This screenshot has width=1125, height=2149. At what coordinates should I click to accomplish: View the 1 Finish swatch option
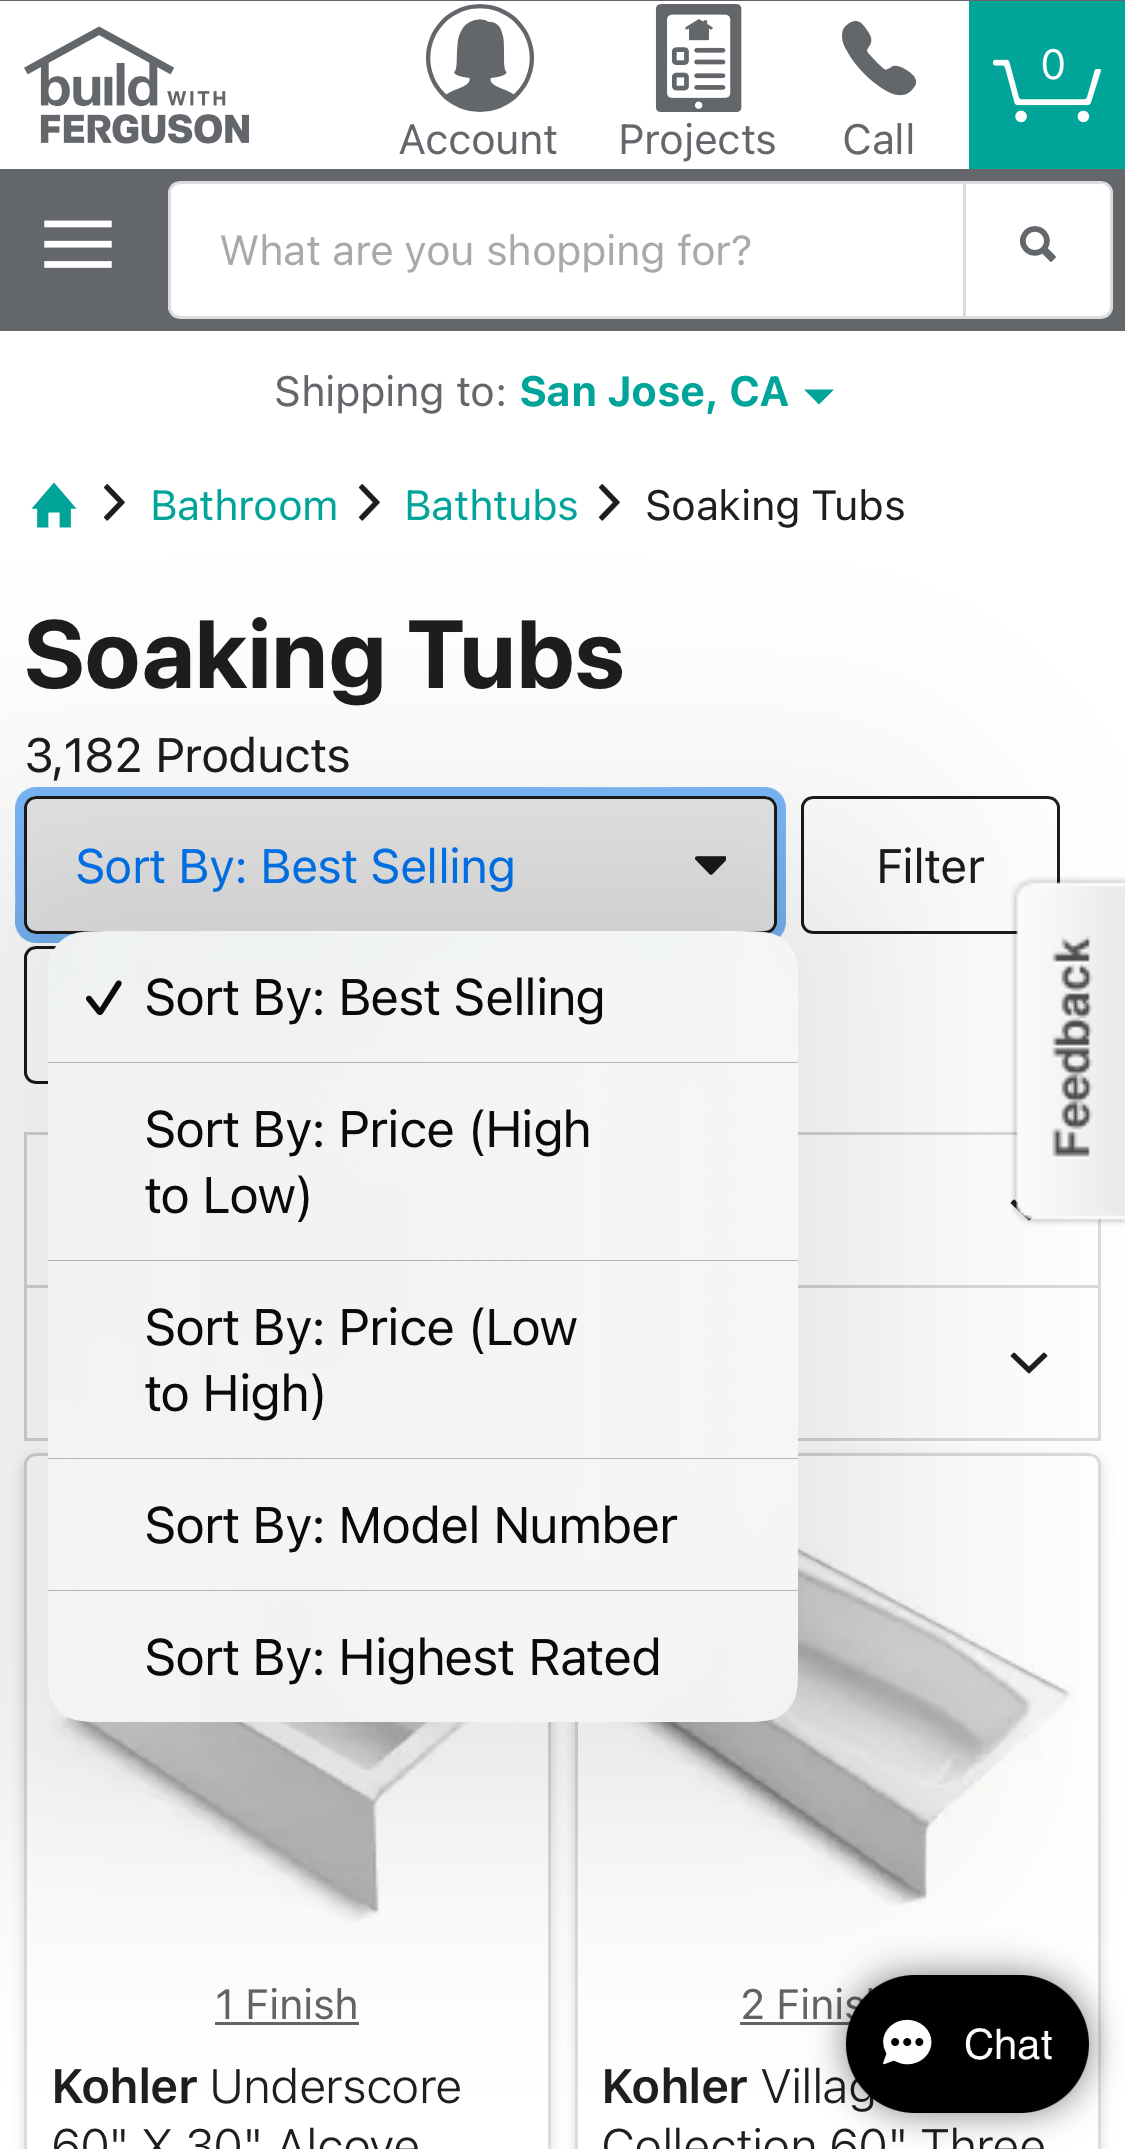(x=287, y=2004)
